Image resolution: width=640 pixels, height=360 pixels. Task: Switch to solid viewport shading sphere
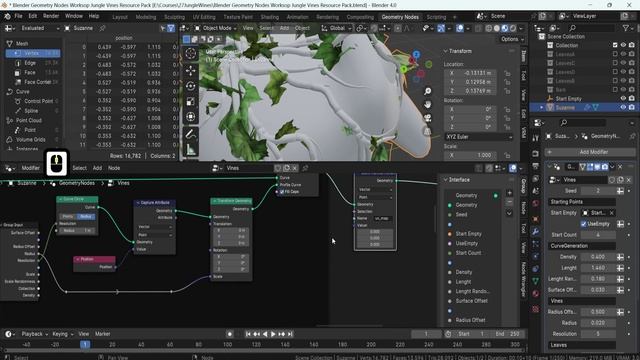tap(497, 28)
